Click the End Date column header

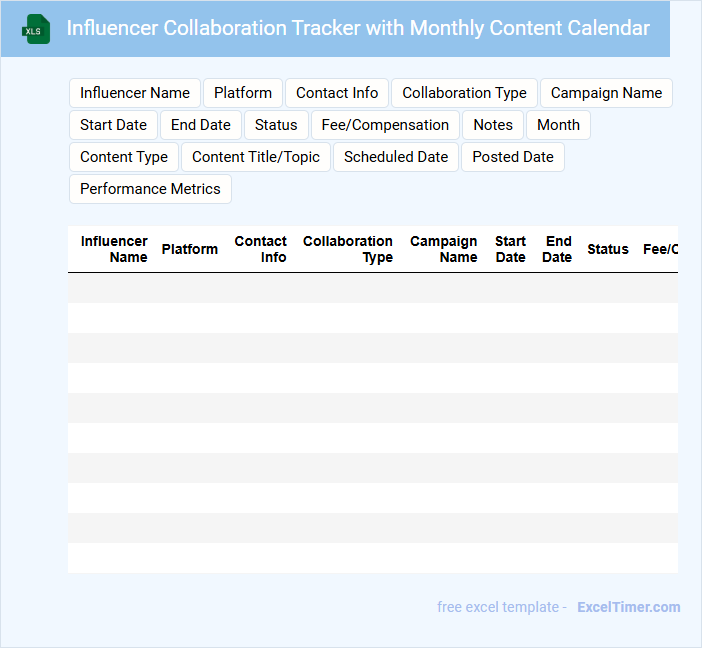tap(557, 249)
